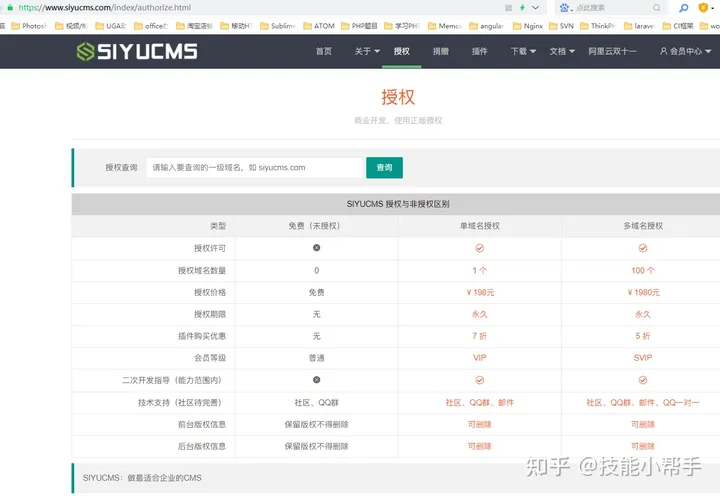Open the office bookmark folder
The image size is (720, 496).
point(151,26)
